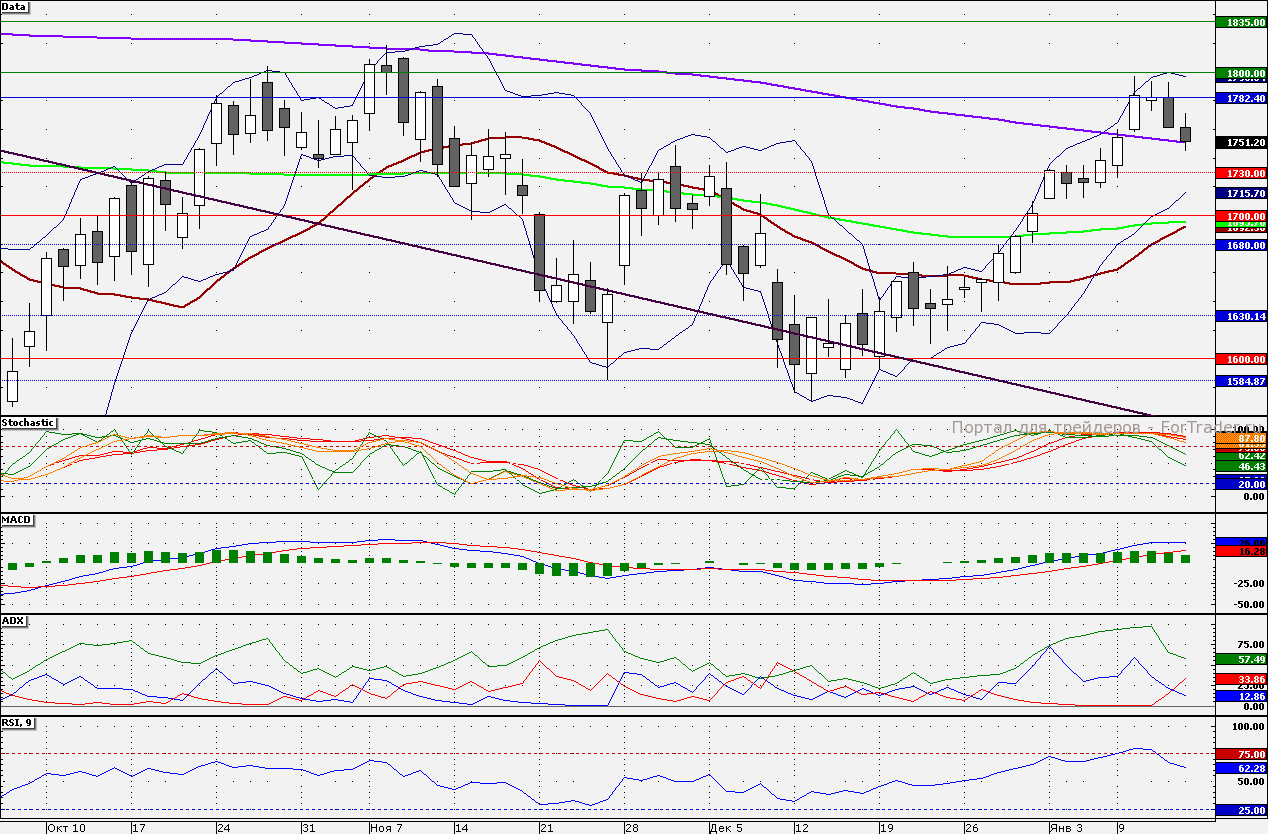Select the blue 1715.70 price tag
The height and width of the screenshot is (834, 1268).
pos(1239,193)
